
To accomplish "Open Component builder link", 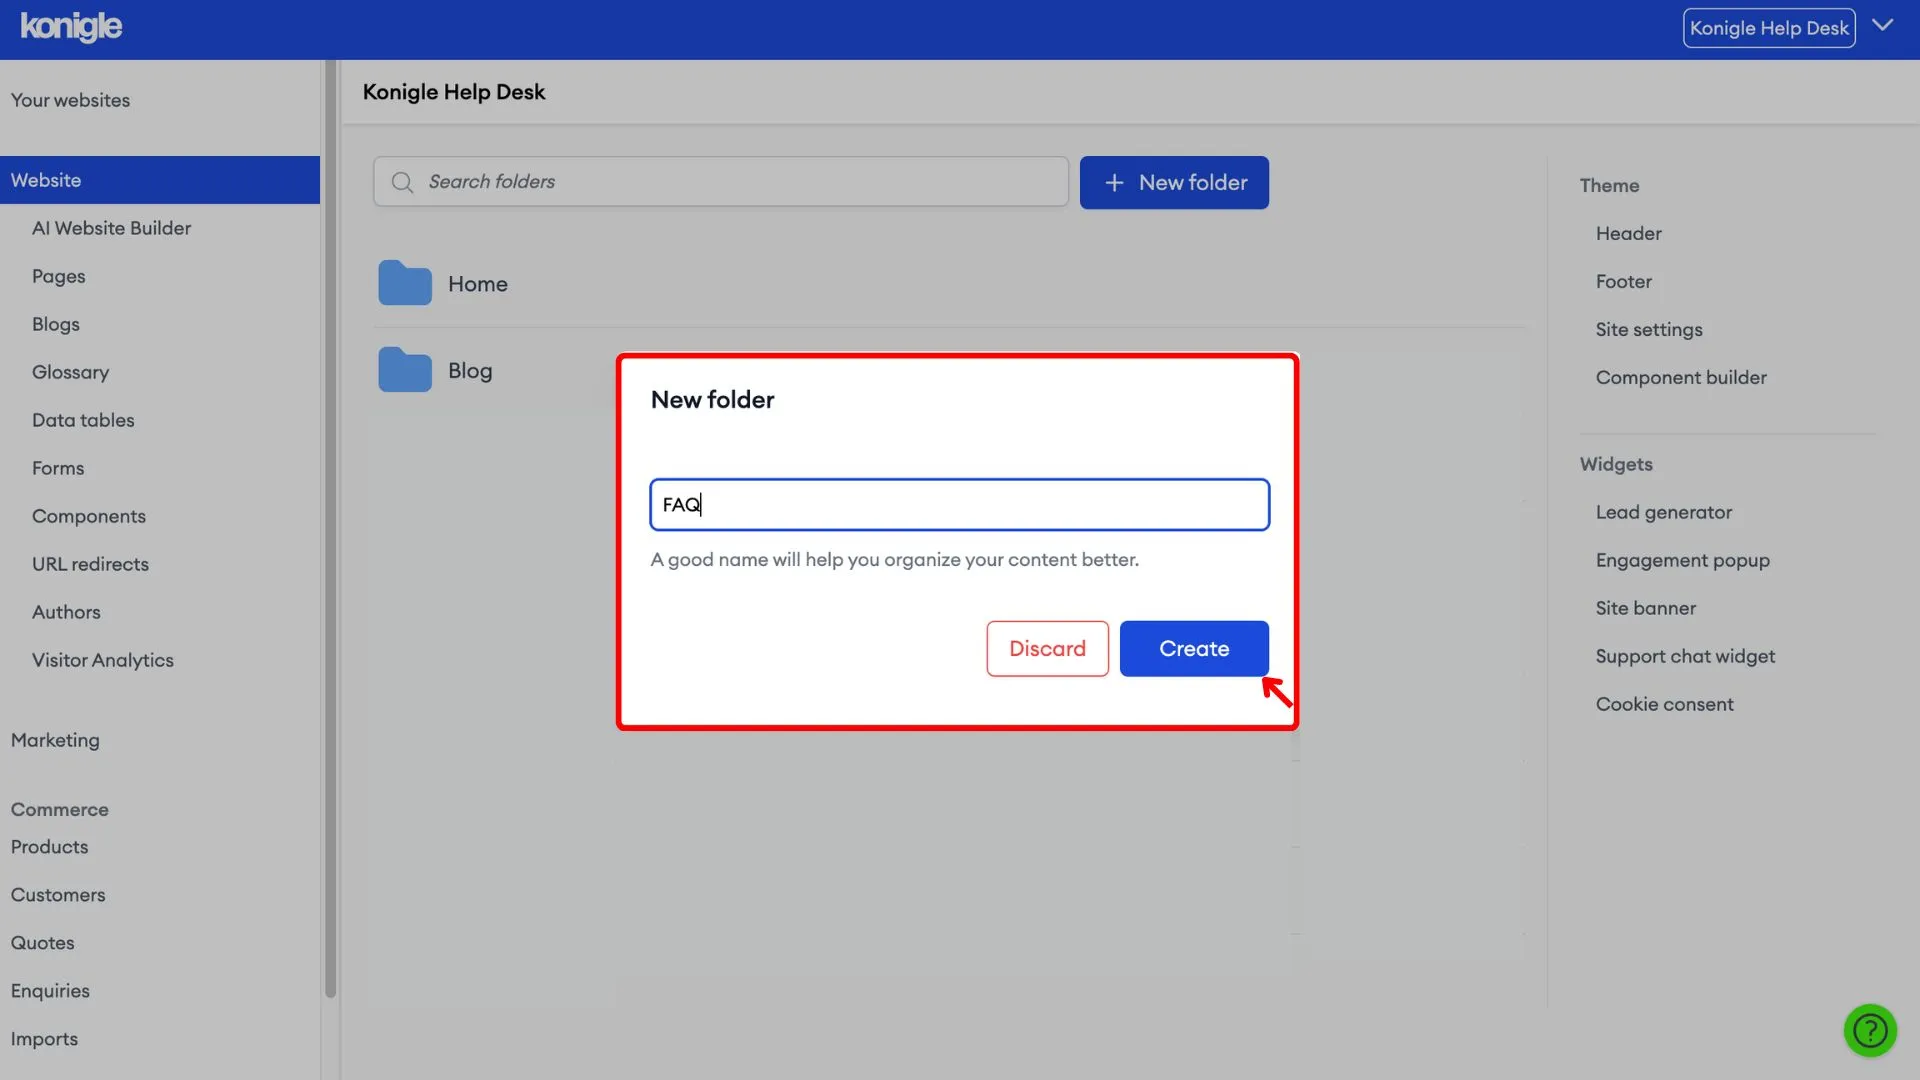I will (1681, 377).
